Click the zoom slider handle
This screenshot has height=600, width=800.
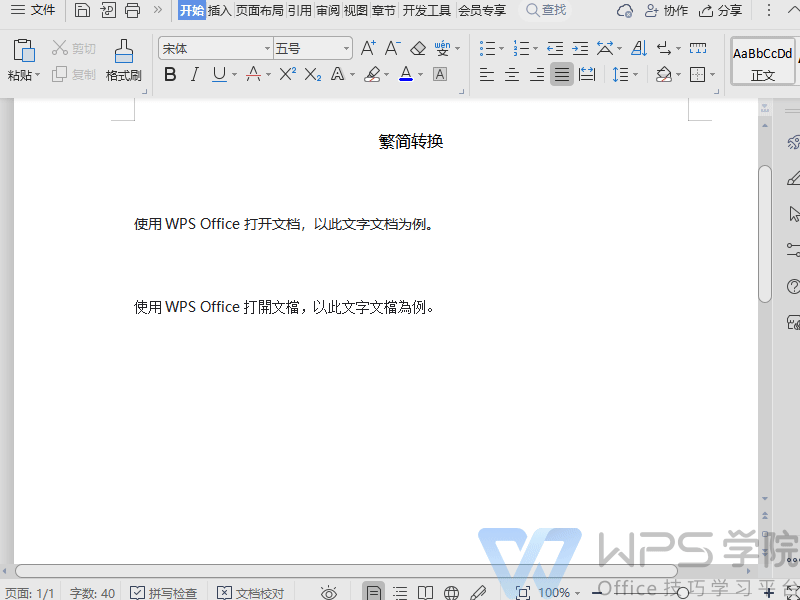(683, 593)
